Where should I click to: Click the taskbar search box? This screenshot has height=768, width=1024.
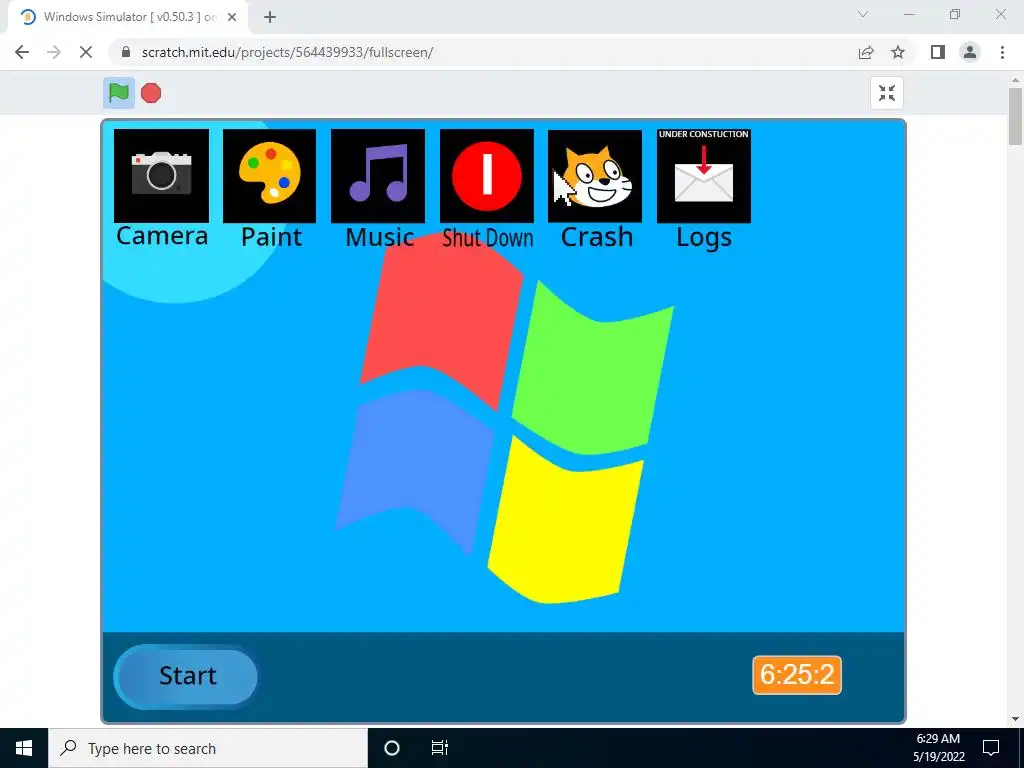[x=208, y=748]
